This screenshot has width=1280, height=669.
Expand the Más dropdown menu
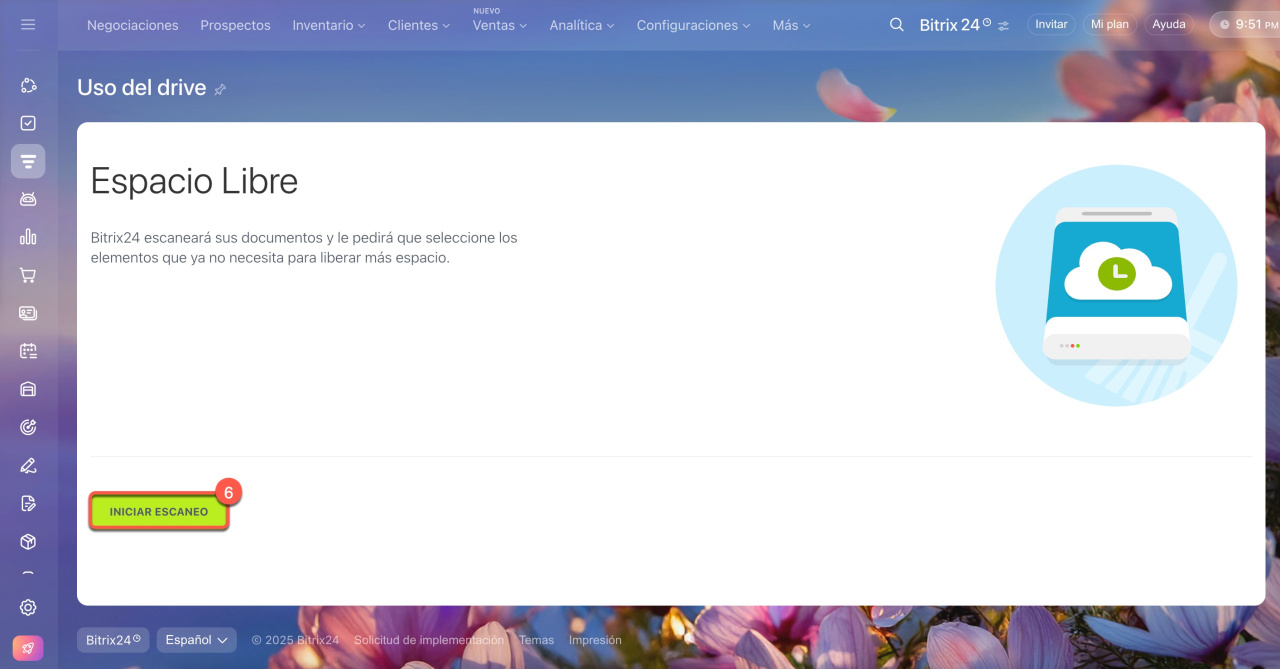[x=791, y=25]
